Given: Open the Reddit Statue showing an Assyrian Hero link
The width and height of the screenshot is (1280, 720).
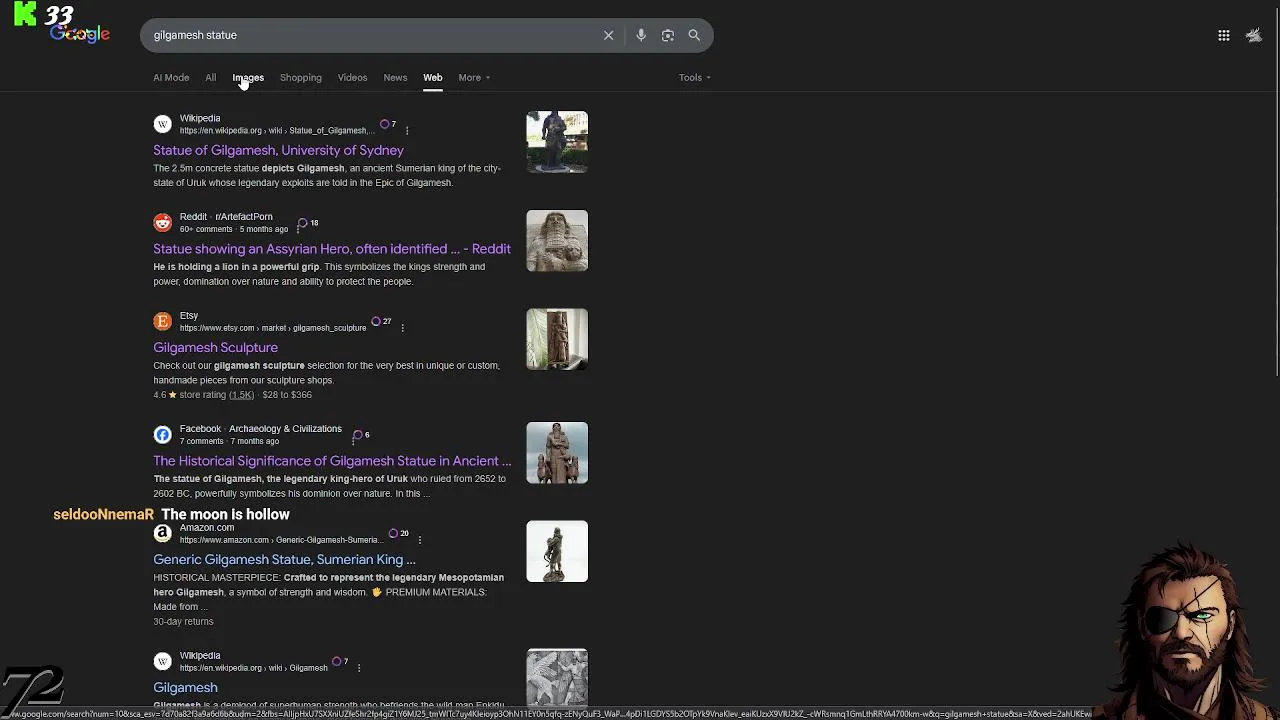Looking at the screenshot, I should pyautogui.click(x=332, y=249).
